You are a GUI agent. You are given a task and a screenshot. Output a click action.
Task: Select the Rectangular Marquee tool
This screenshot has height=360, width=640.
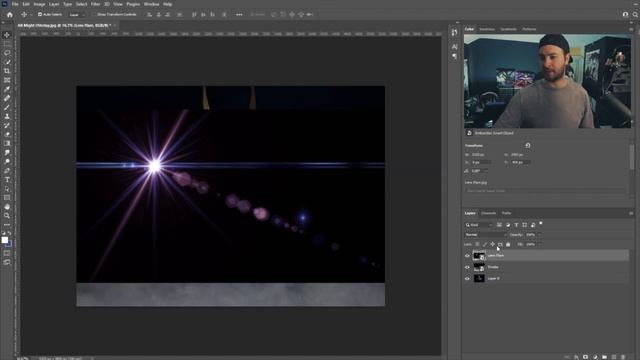[x=7, y=44]
